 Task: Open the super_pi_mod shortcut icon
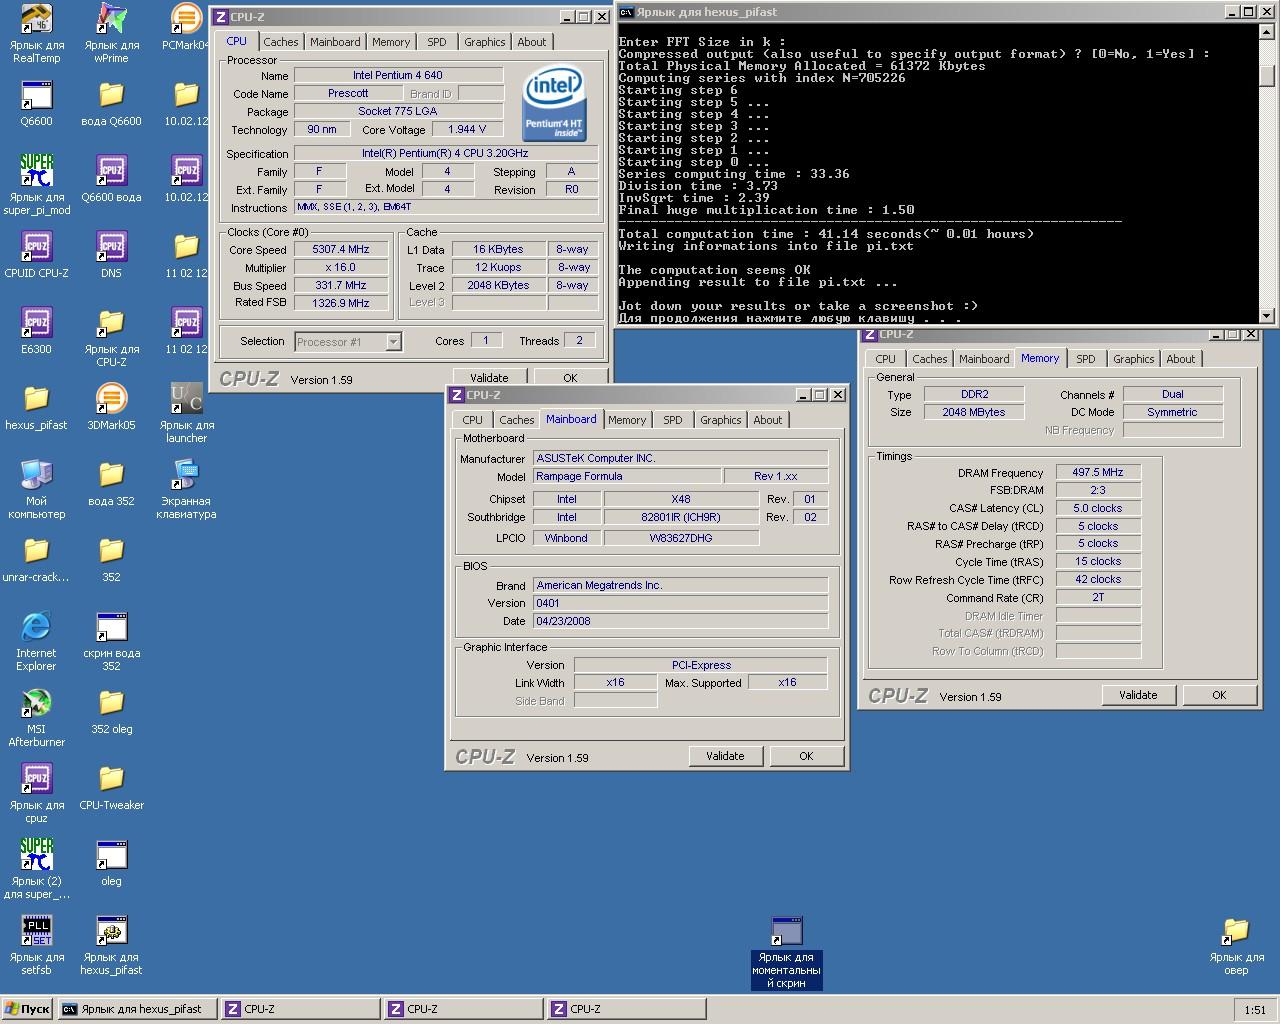coord(37,171)
